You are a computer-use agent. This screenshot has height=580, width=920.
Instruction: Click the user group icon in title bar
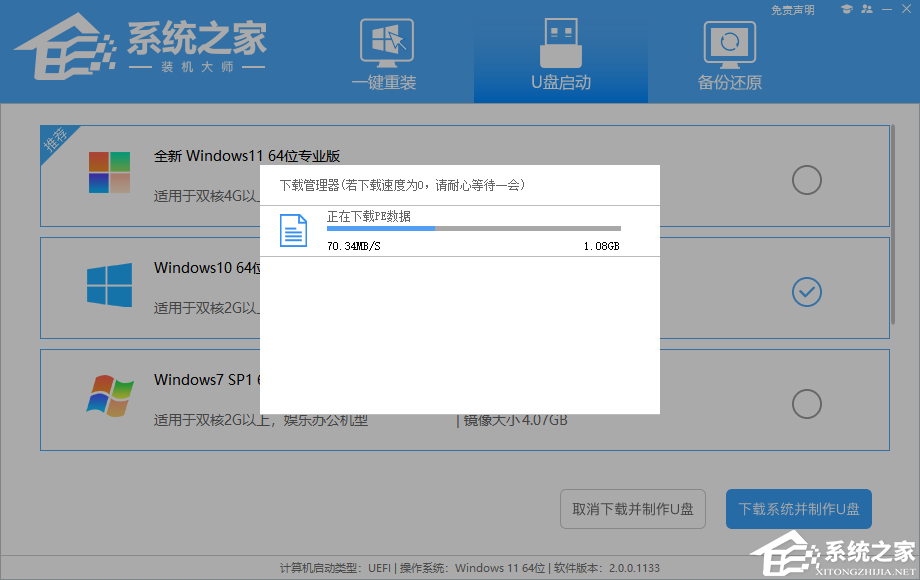(x=866, y=9)
